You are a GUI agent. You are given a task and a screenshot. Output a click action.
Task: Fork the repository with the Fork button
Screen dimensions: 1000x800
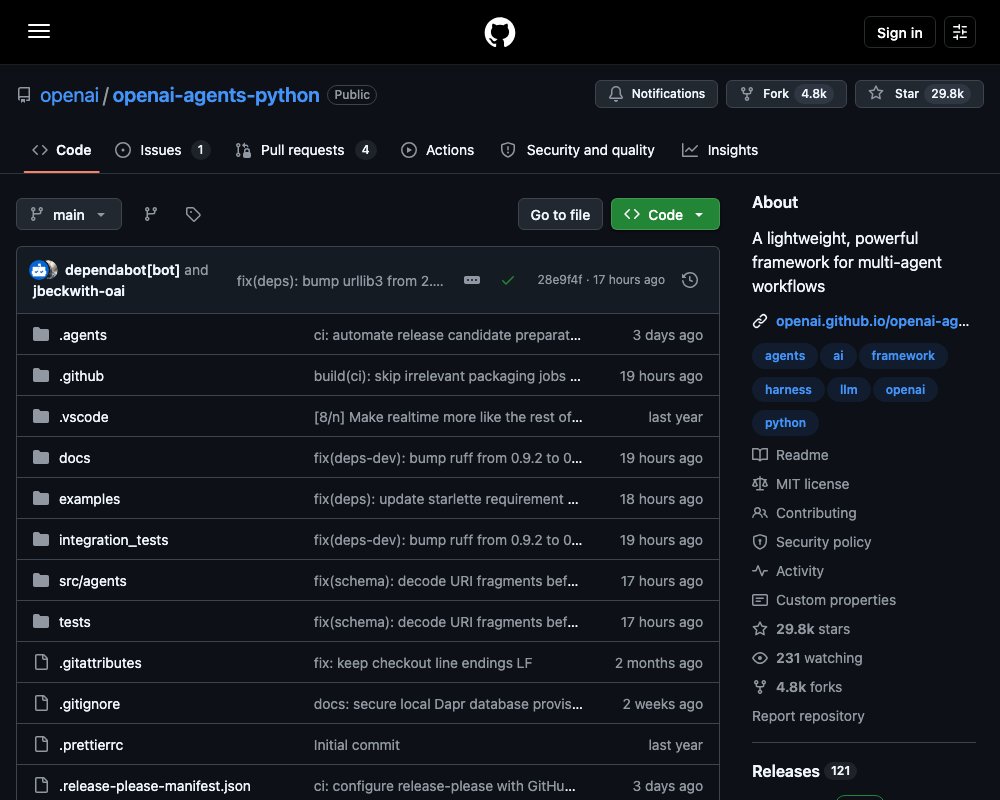[786, 94]
